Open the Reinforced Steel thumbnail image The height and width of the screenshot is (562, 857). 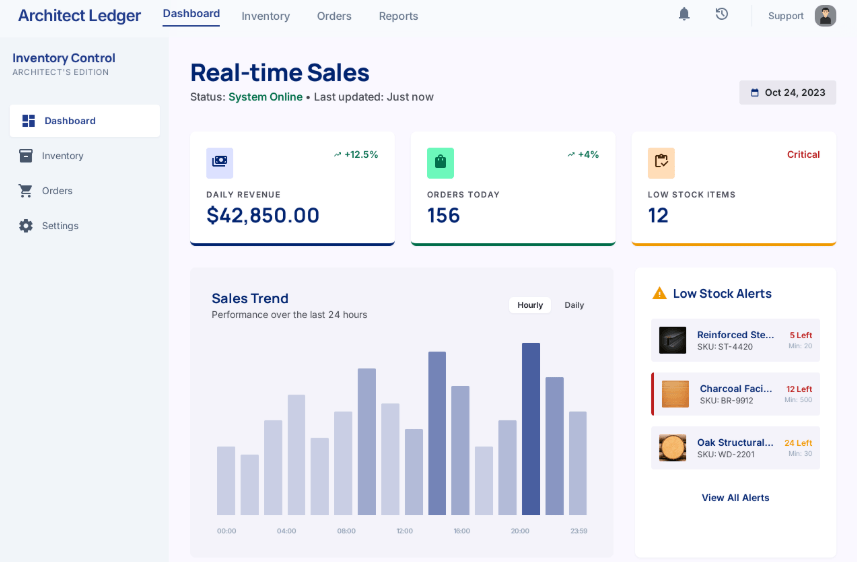point(672,340)
